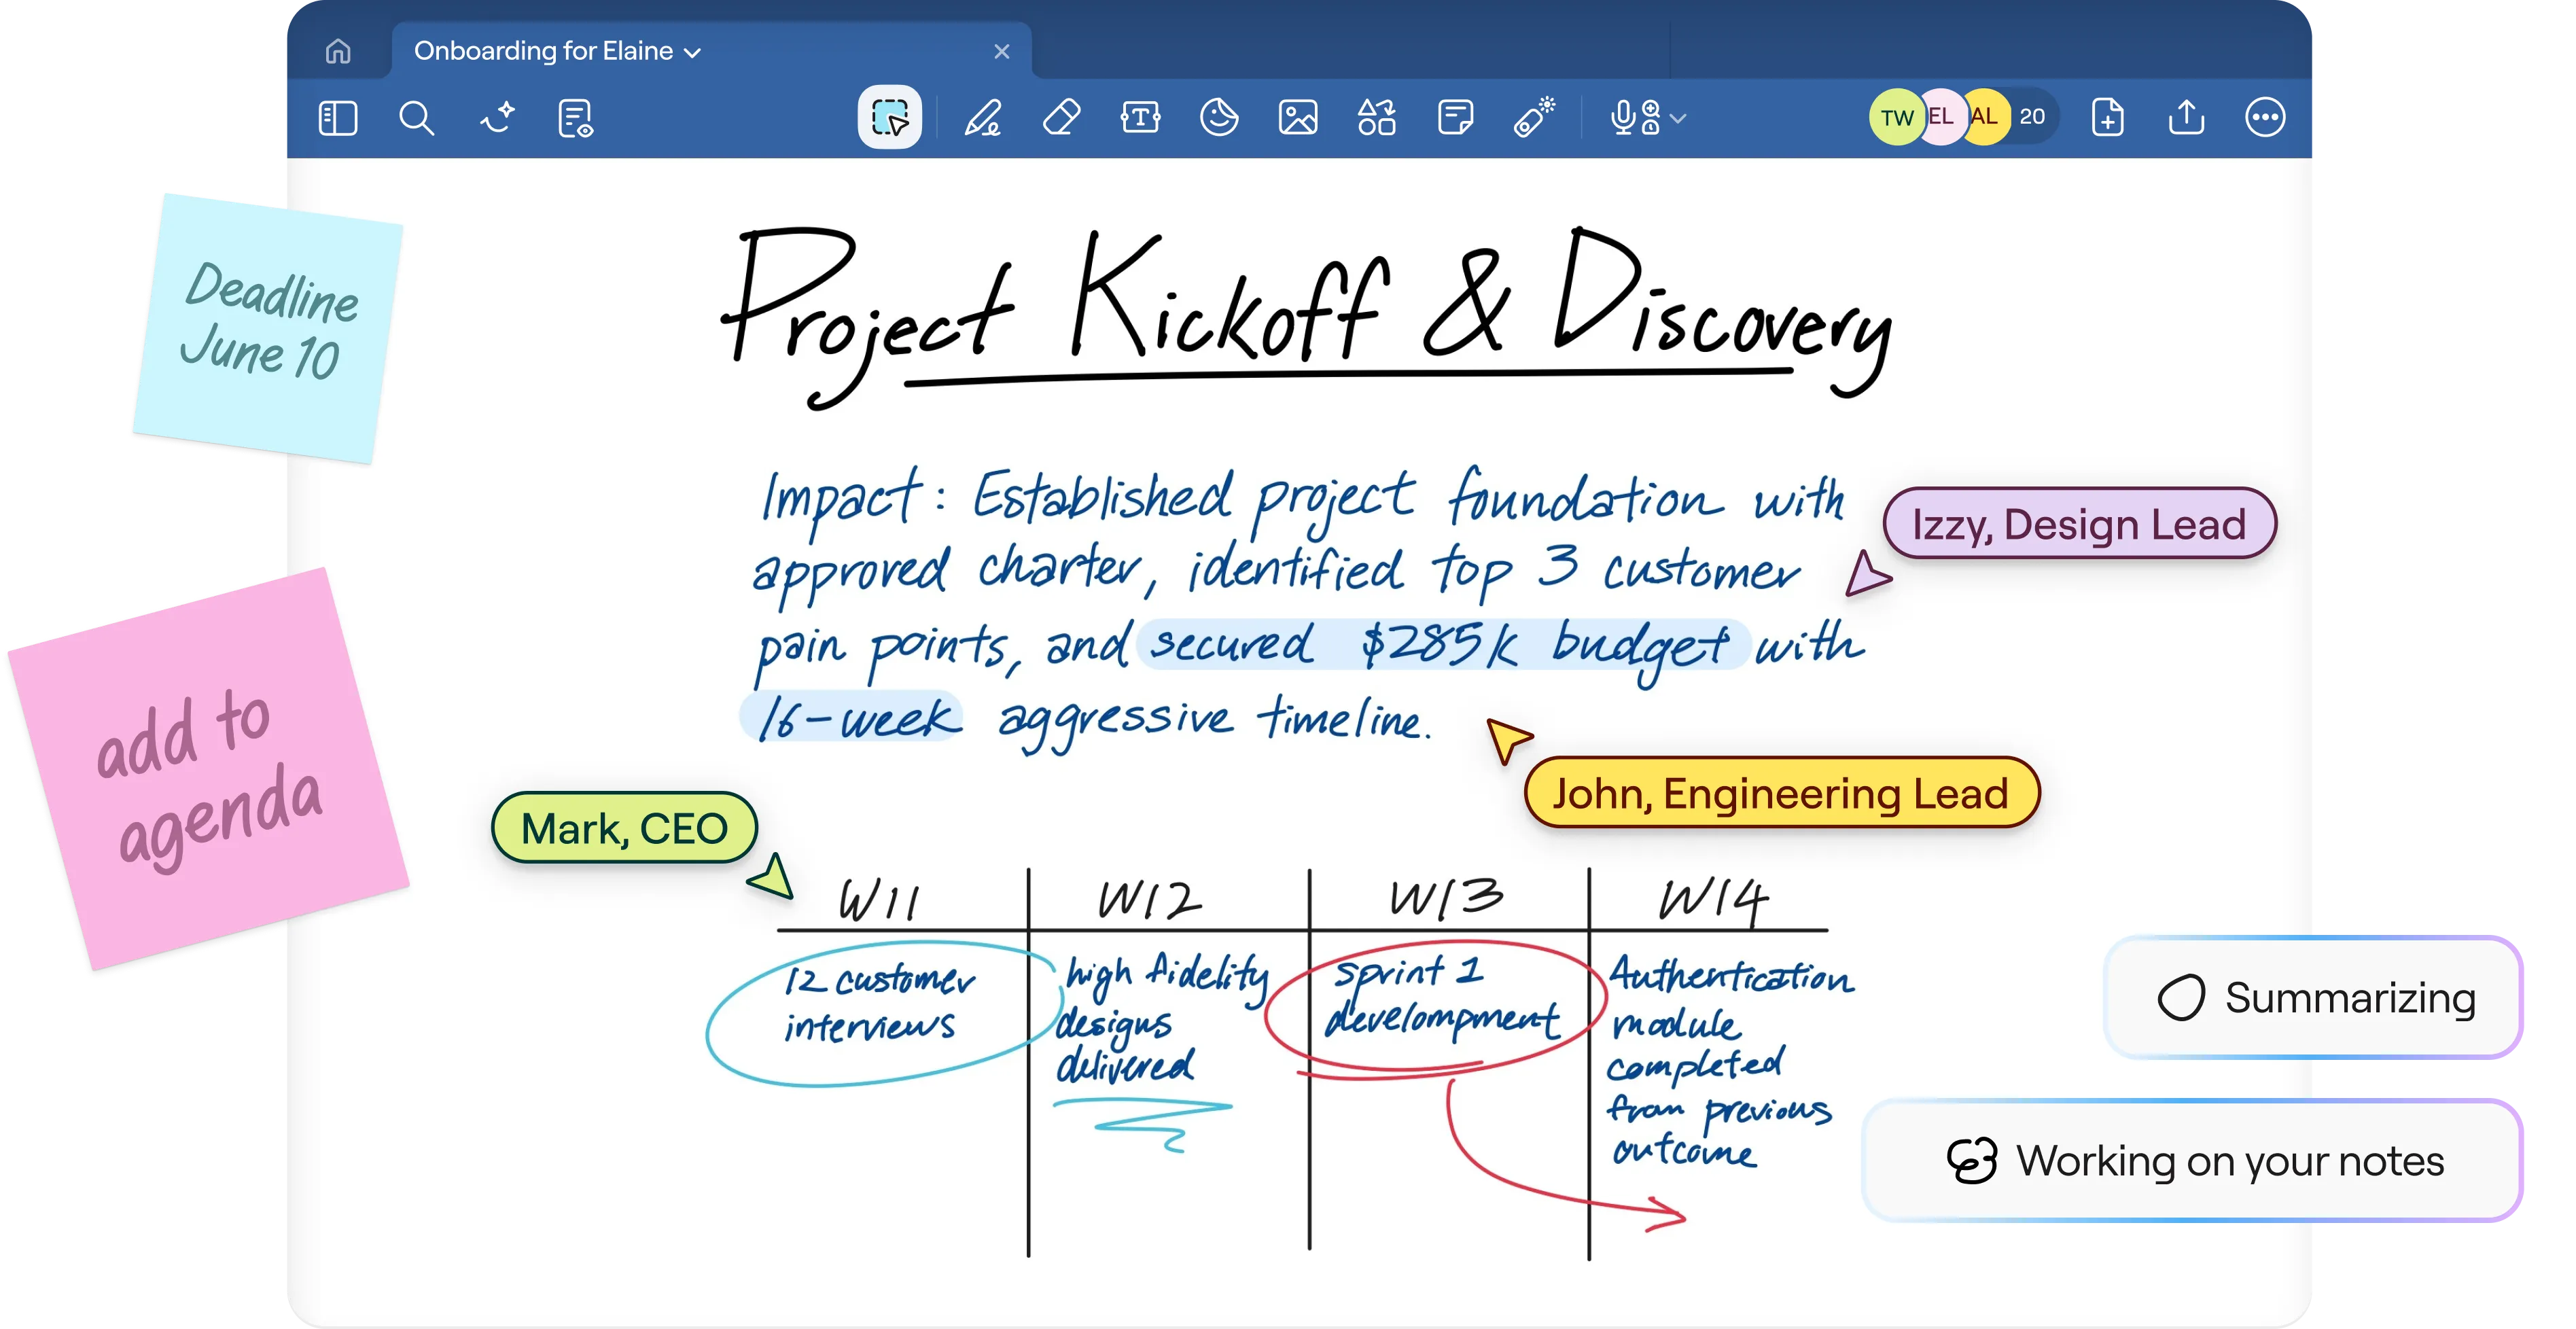Open the more options ellipsis menu

2264,118
